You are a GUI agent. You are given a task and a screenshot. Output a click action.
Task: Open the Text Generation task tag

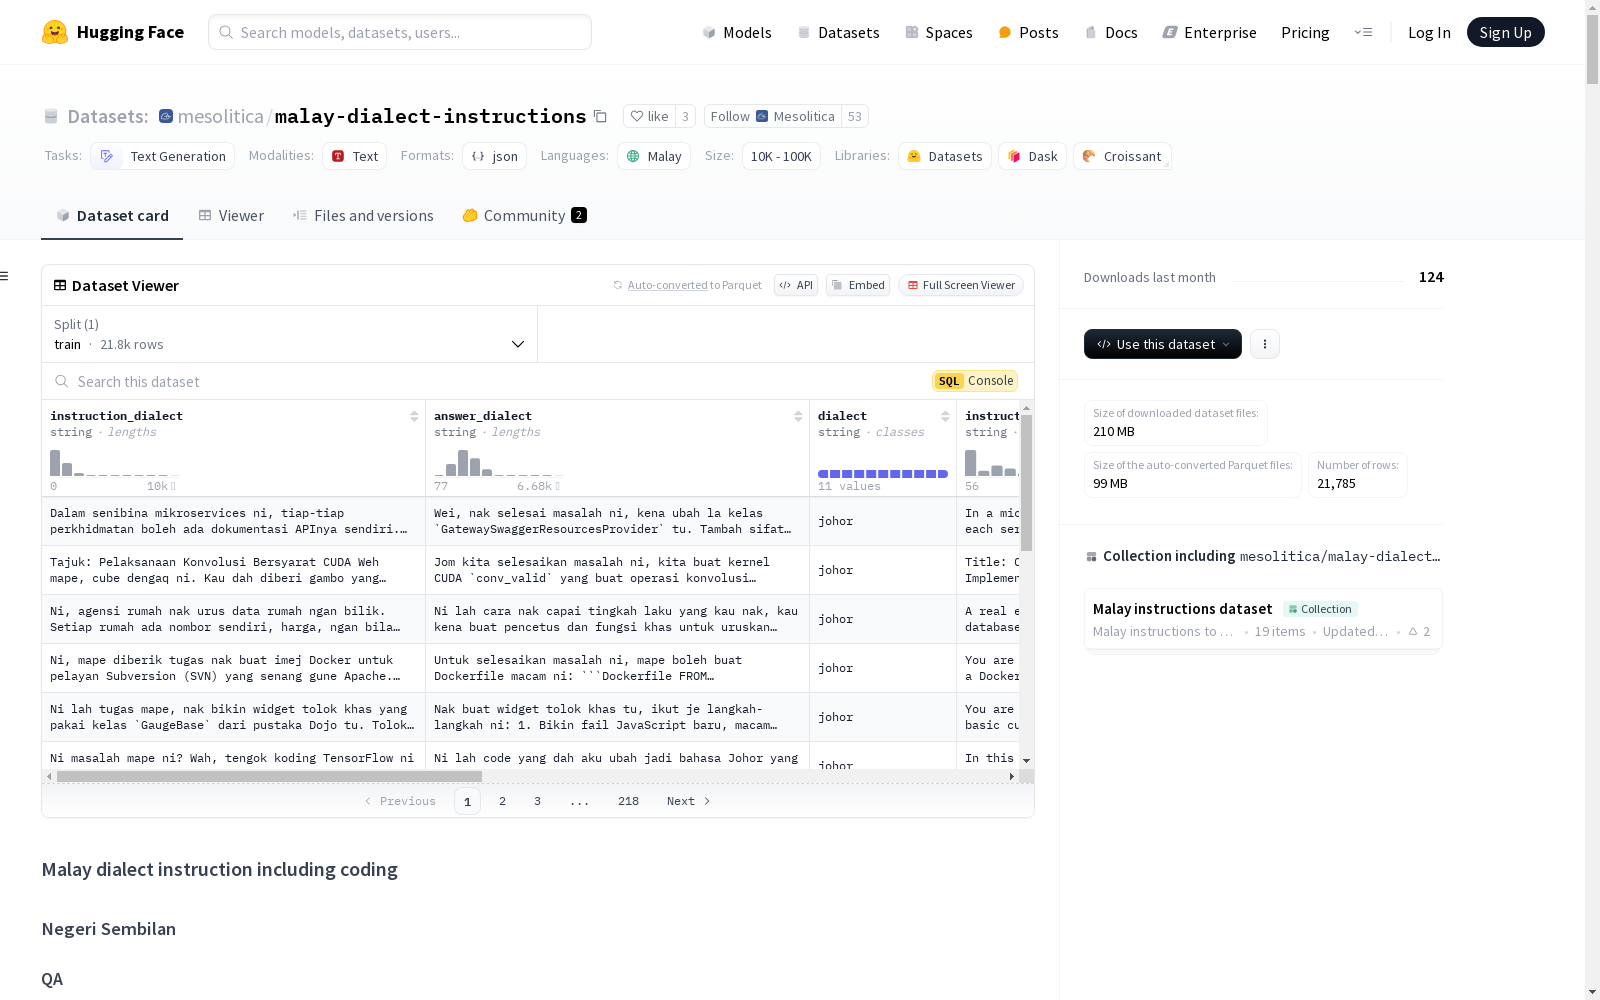click(x=163, y=156)
